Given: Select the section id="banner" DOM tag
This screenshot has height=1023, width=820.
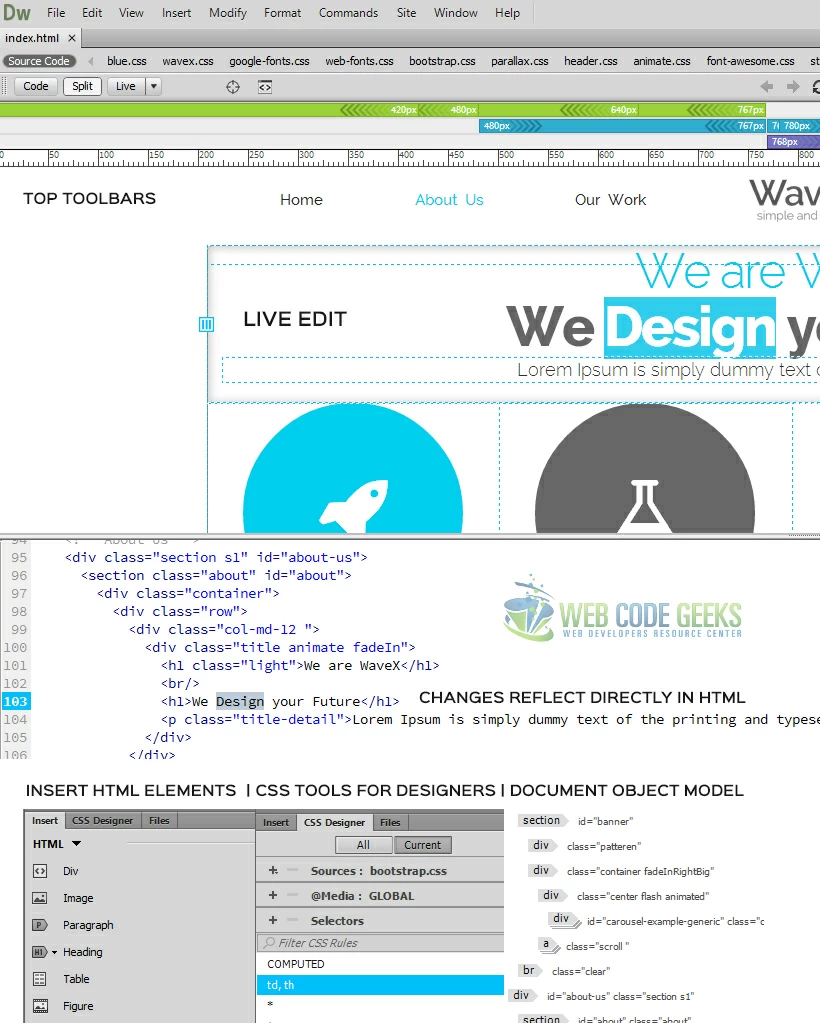Looking at the screenshot, I should 543,821.
